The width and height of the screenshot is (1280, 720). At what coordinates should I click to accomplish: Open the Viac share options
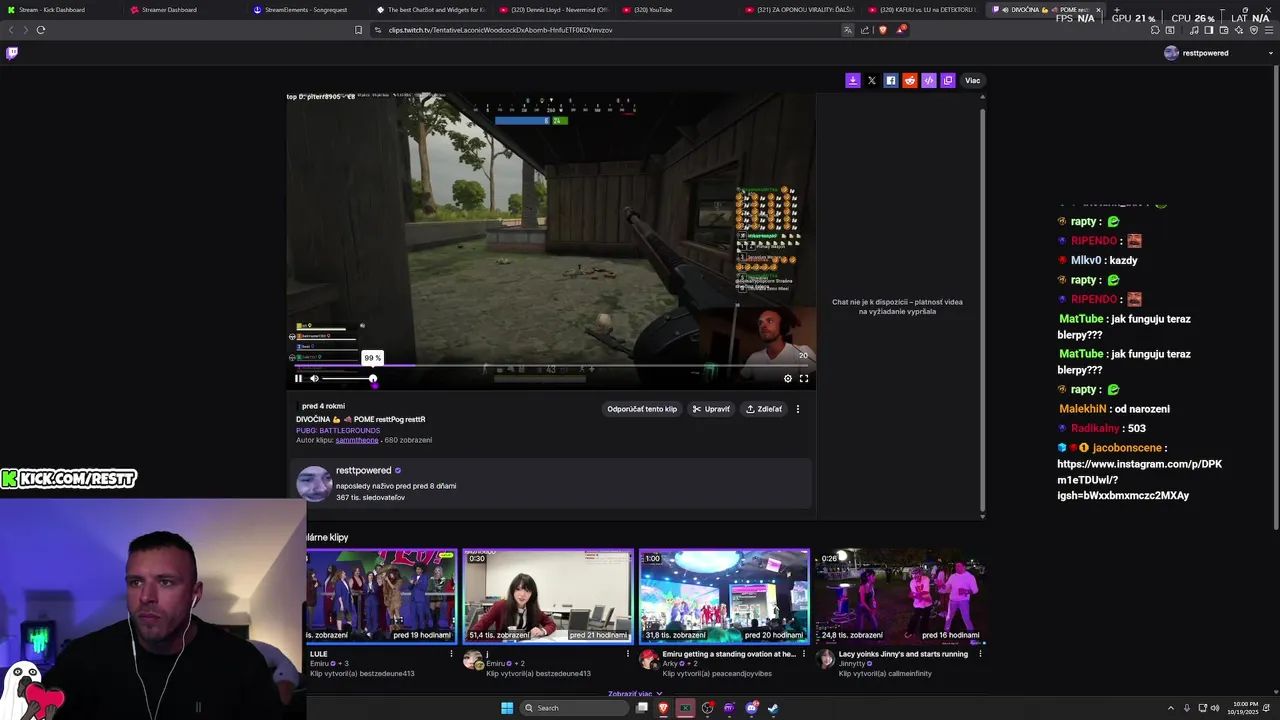972,80
